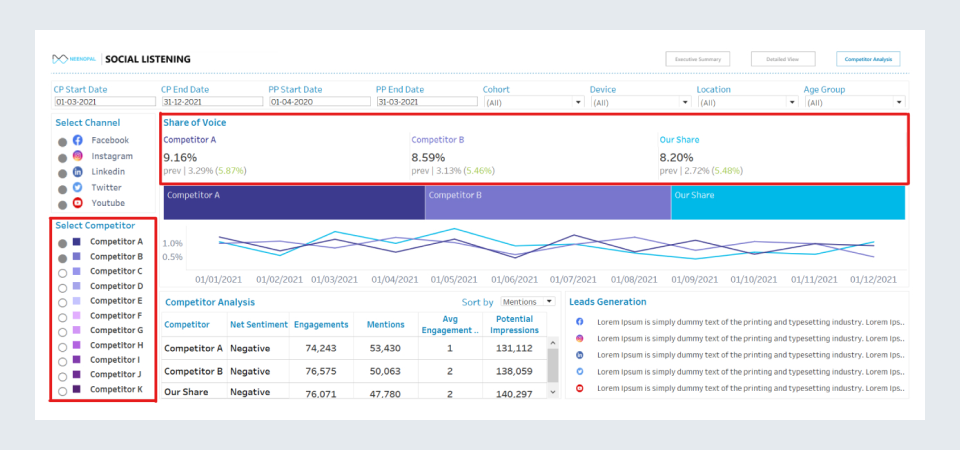The image size is (960, 450).
Task: Click Competitor K color swatch
Action: pos(77,389)
